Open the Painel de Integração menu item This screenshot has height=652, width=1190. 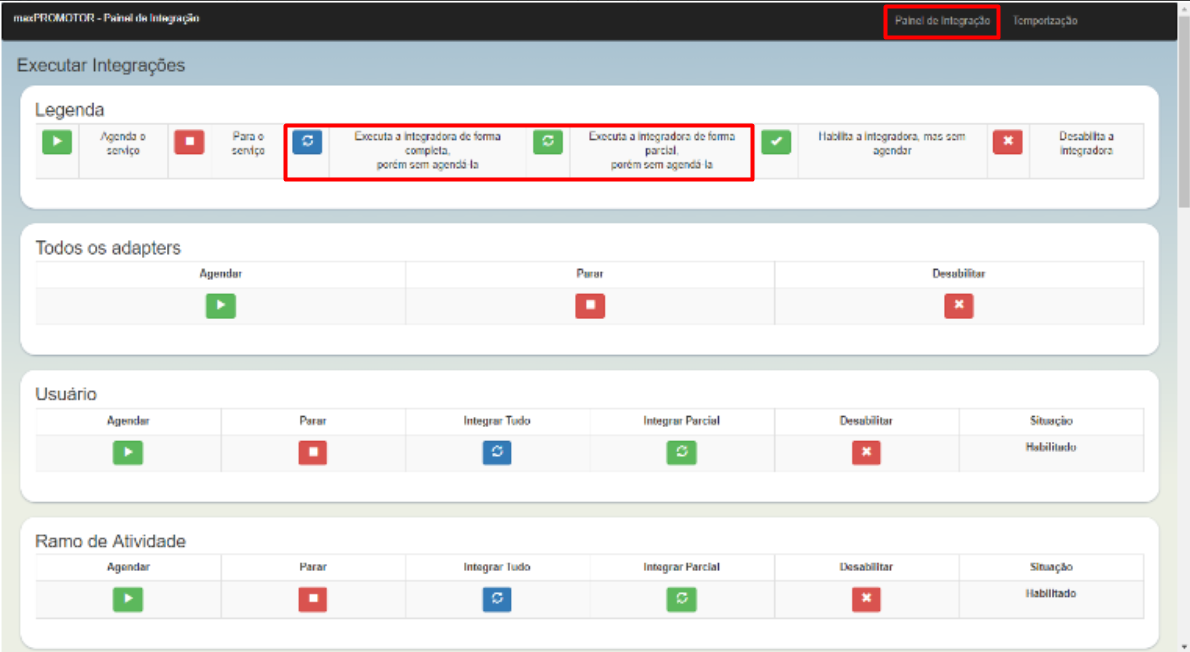tap(942, 21)
